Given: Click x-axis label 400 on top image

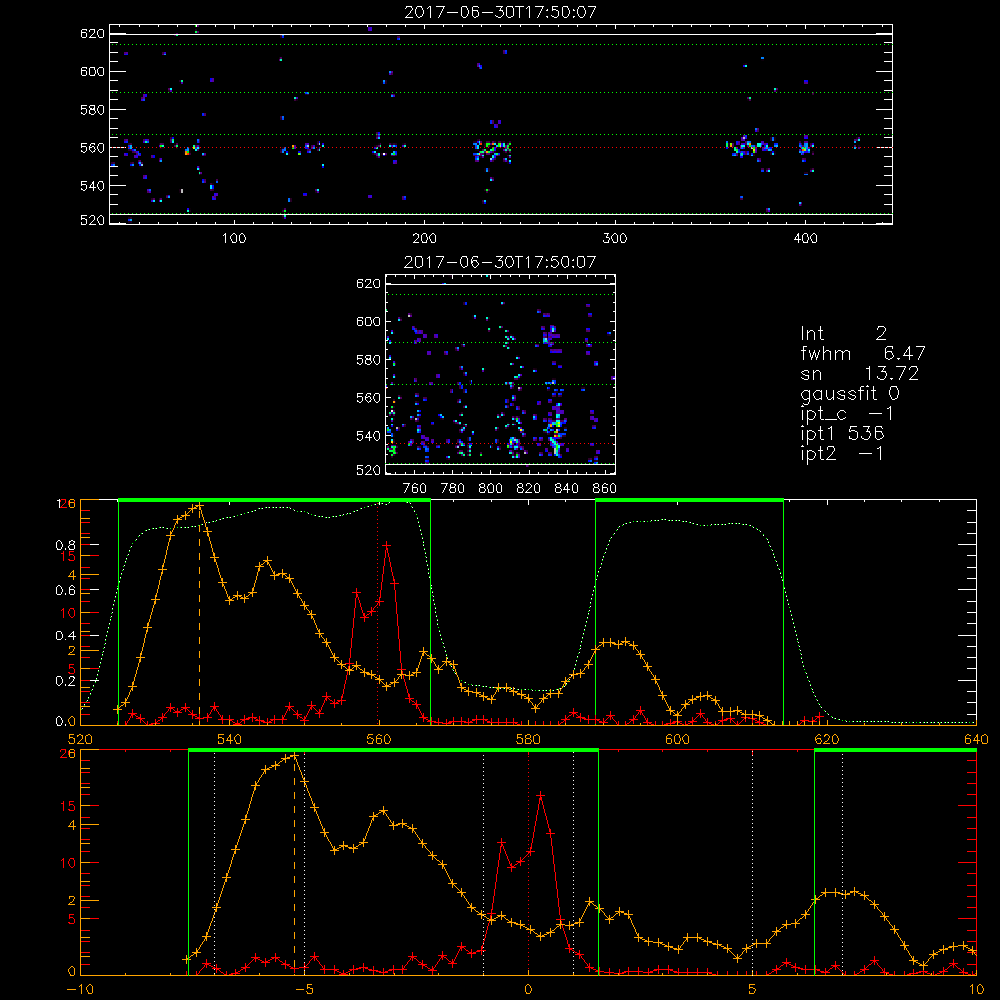Looking at the screenshot, I should [x=805, y=239].
